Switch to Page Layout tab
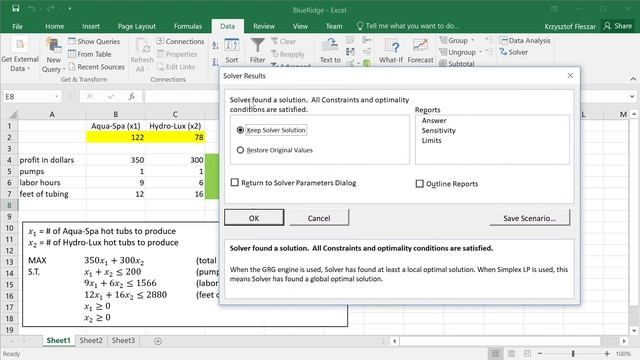Screen dimensions: 640x360 point(137,26)
